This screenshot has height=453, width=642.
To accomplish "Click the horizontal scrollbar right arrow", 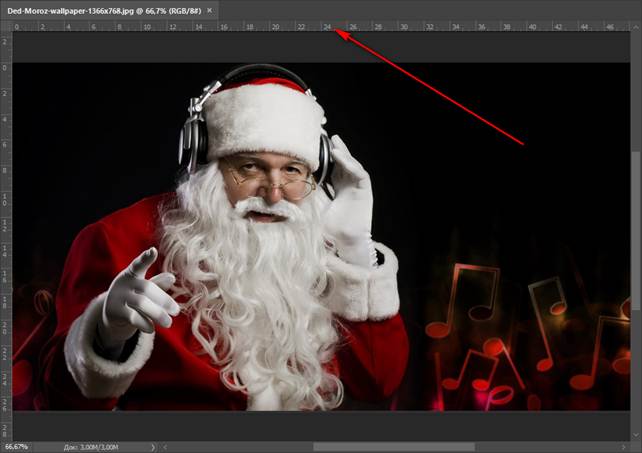I will [x=624, y=447].
